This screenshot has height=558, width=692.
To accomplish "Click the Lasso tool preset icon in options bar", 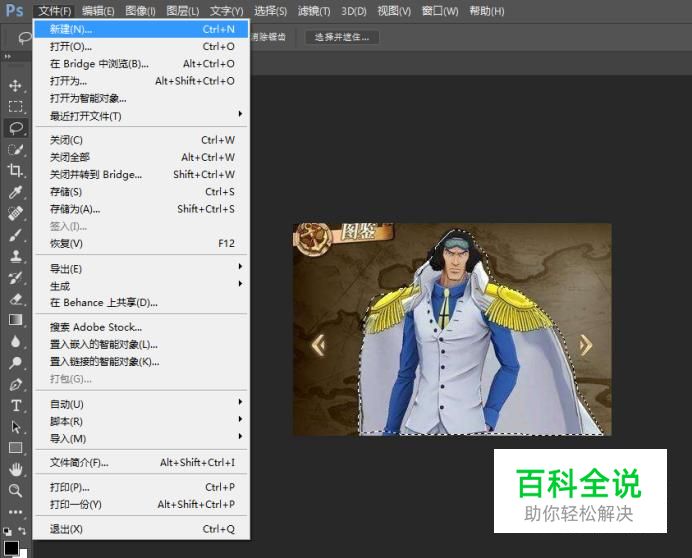I will point(25,37).
